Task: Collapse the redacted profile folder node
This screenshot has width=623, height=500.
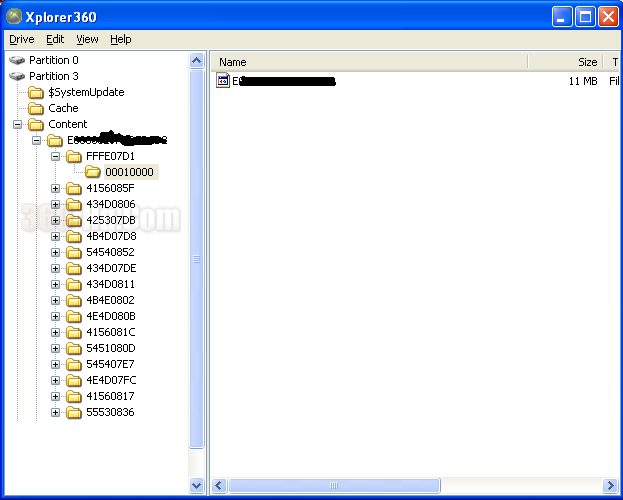Action: click(x=36, y=140)
